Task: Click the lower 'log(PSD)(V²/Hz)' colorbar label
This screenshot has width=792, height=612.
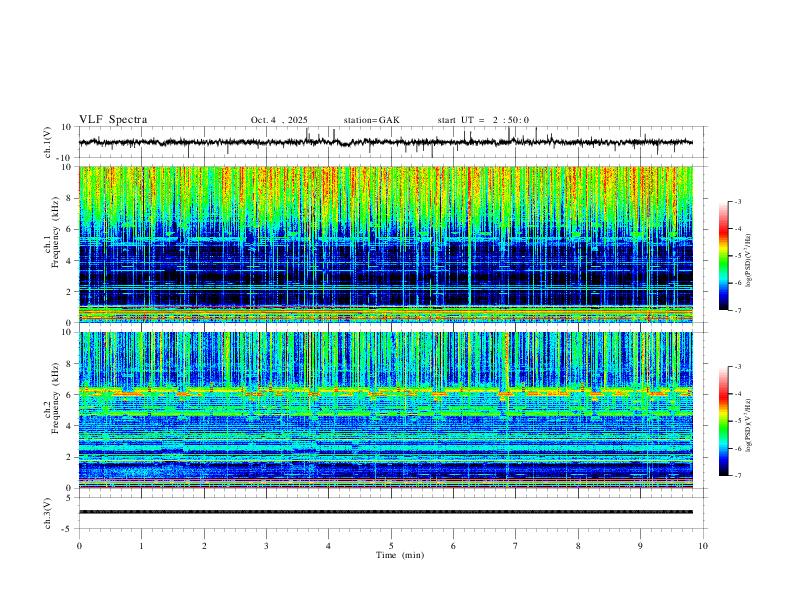Action: (748, 425)
